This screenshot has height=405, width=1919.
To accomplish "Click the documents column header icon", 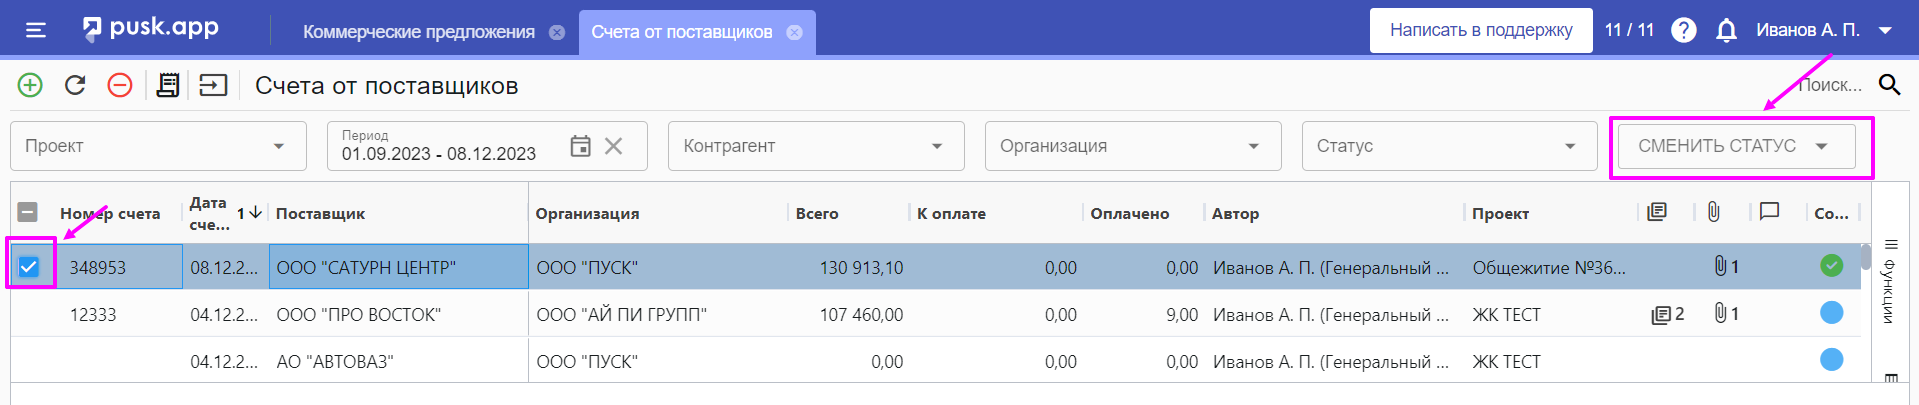I will [x=1657, y=212].
